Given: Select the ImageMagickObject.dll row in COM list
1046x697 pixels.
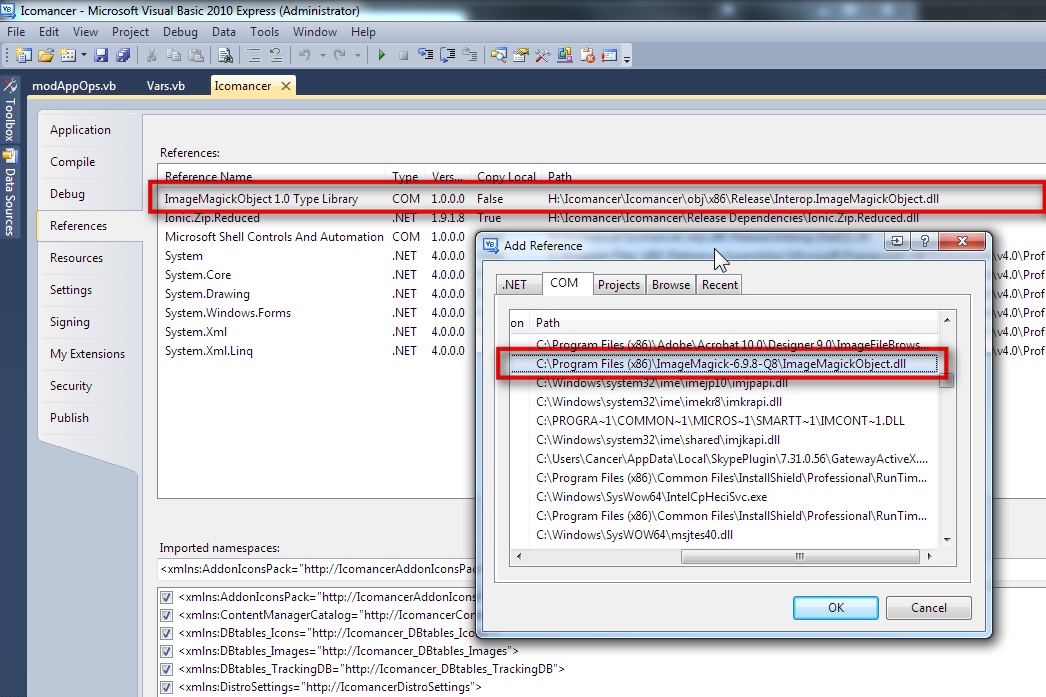Looking at the screenshot, I should click(724, 364).
